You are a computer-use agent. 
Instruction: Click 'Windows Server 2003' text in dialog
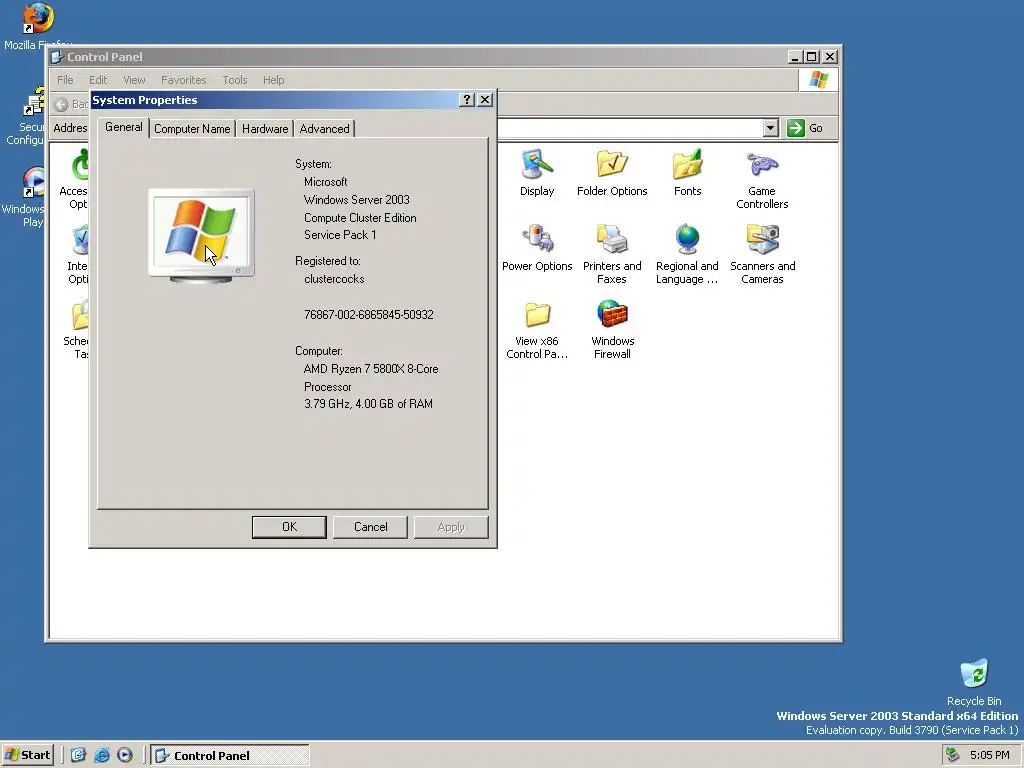(x=357, y=200)
